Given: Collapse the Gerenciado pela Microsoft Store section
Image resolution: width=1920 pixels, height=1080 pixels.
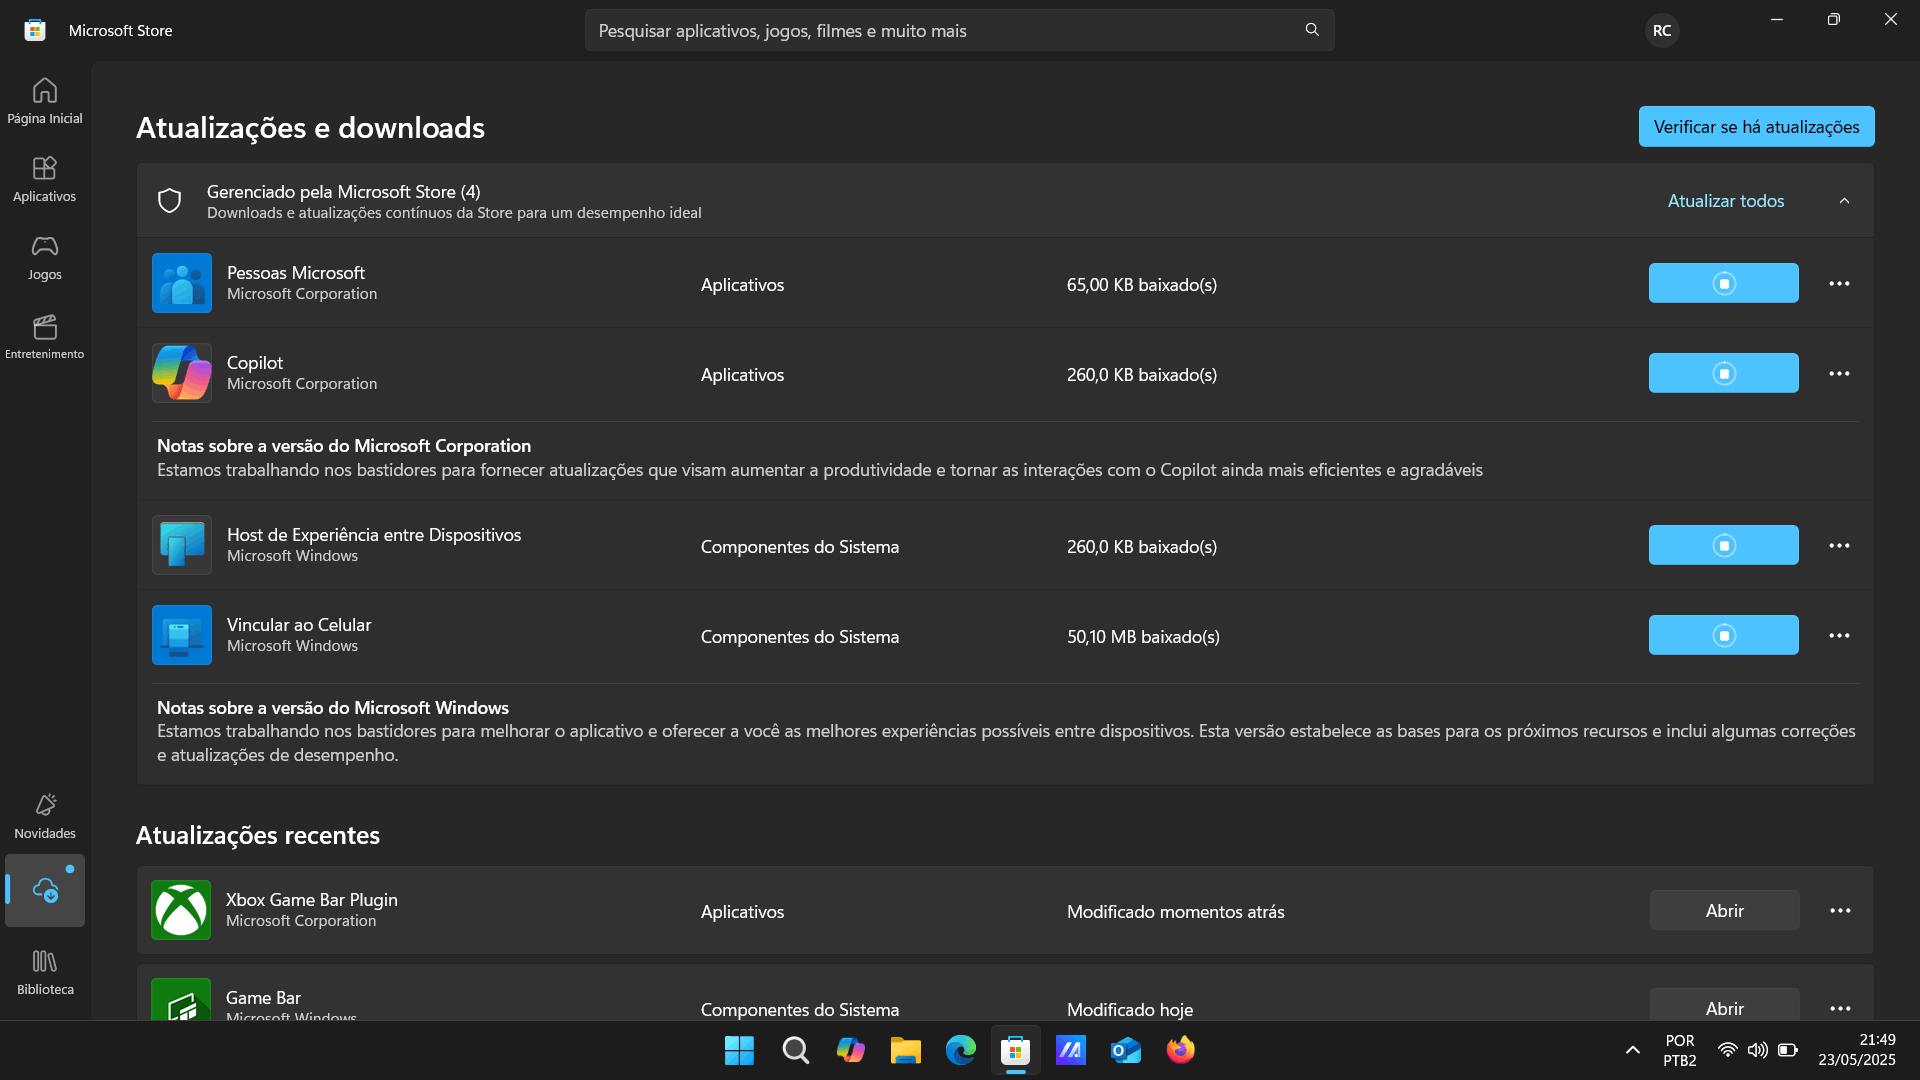Looking at the screenshot, I should click(x=1844, y=201).
